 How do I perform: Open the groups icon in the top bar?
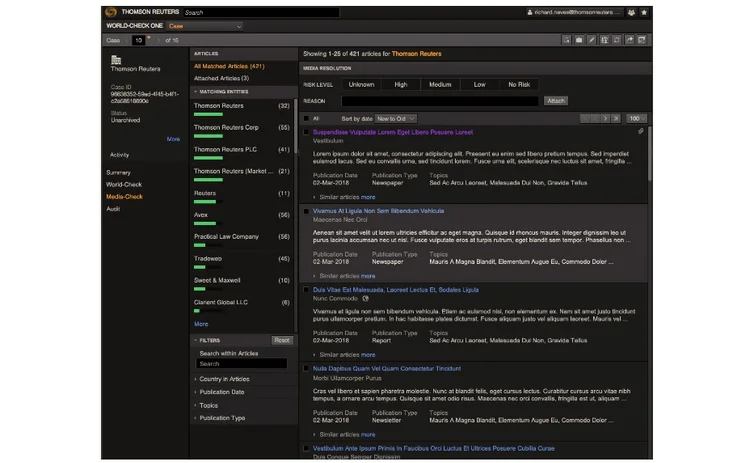tap(631, 12)
